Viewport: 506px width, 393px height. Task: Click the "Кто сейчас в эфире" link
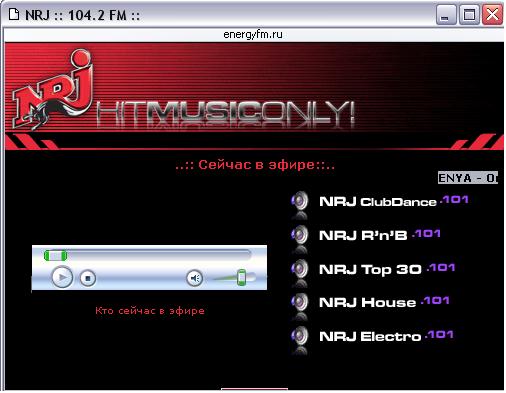point(150,311)
